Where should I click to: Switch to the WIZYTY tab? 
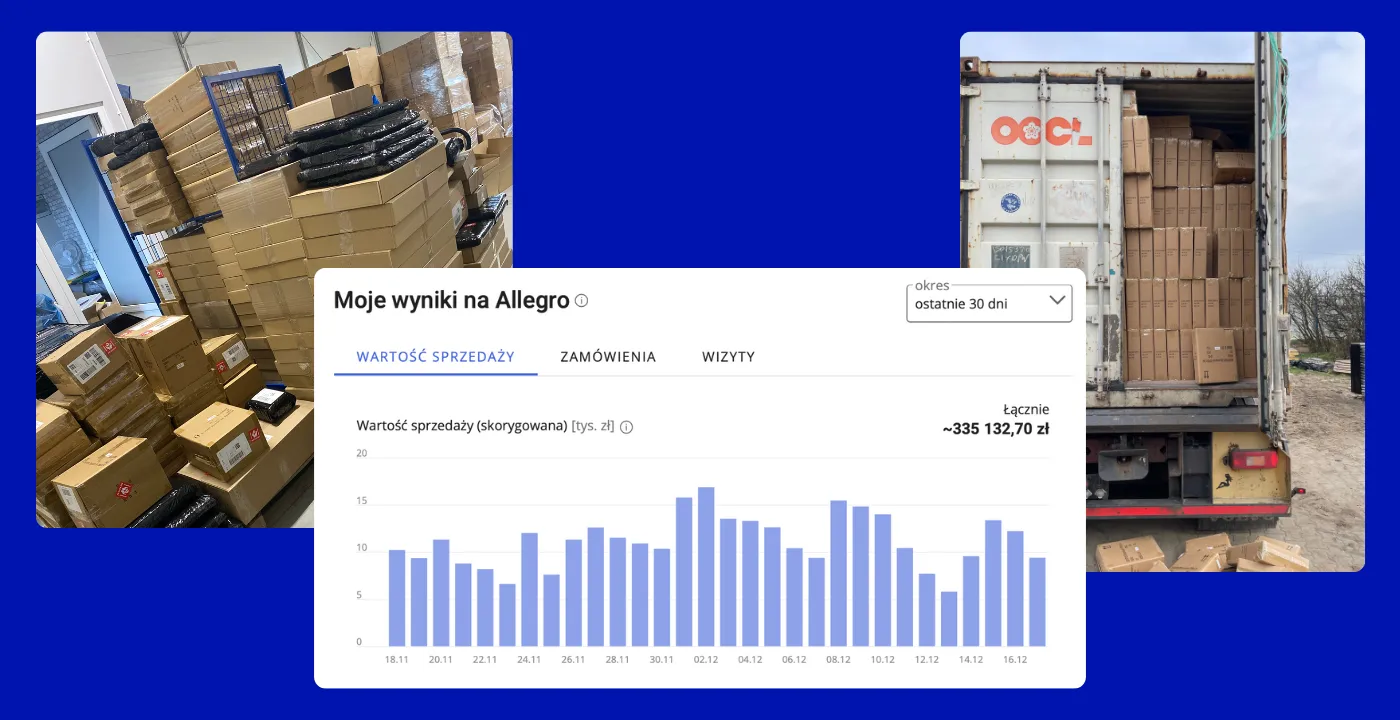[728, 357]
